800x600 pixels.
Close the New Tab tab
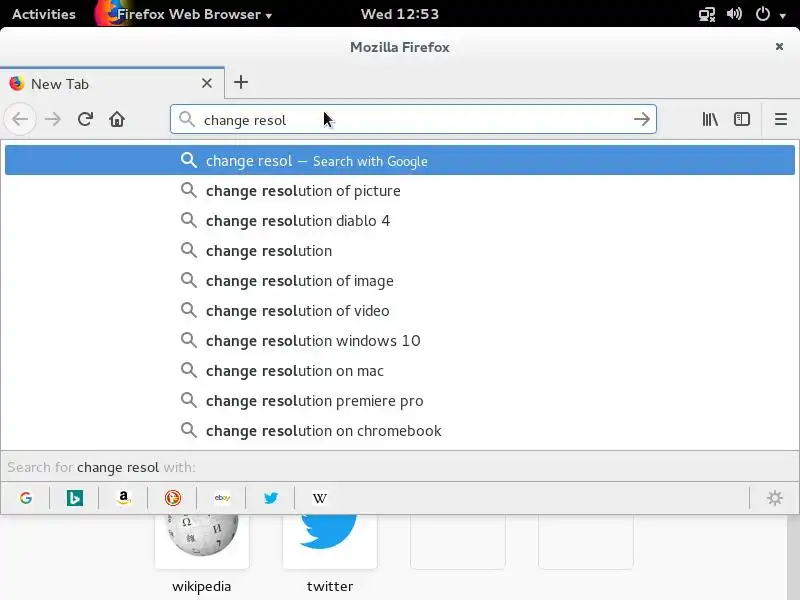coord(207,83)
